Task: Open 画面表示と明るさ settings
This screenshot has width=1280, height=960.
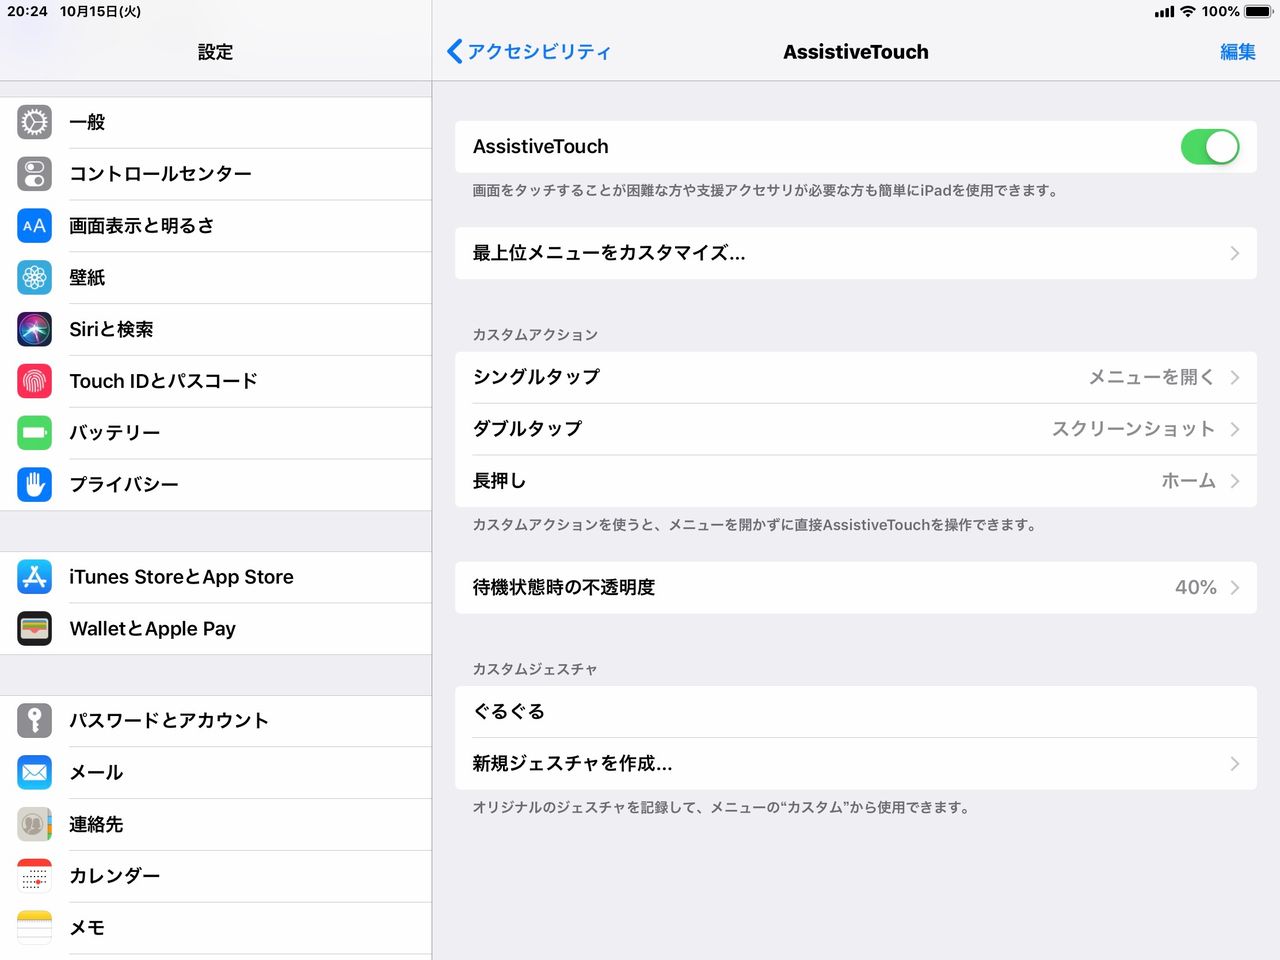Action: [x=216, y=226]
